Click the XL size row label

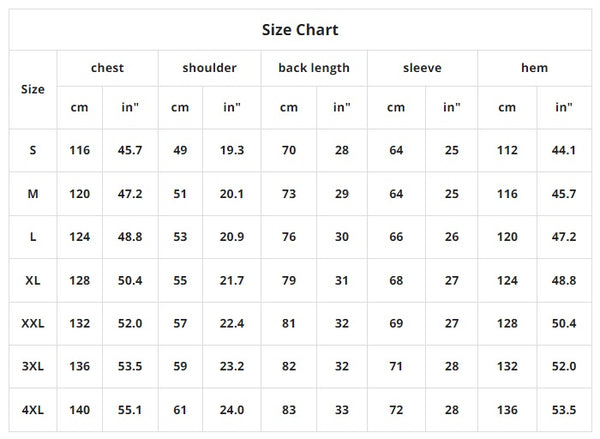click(33, 281)
